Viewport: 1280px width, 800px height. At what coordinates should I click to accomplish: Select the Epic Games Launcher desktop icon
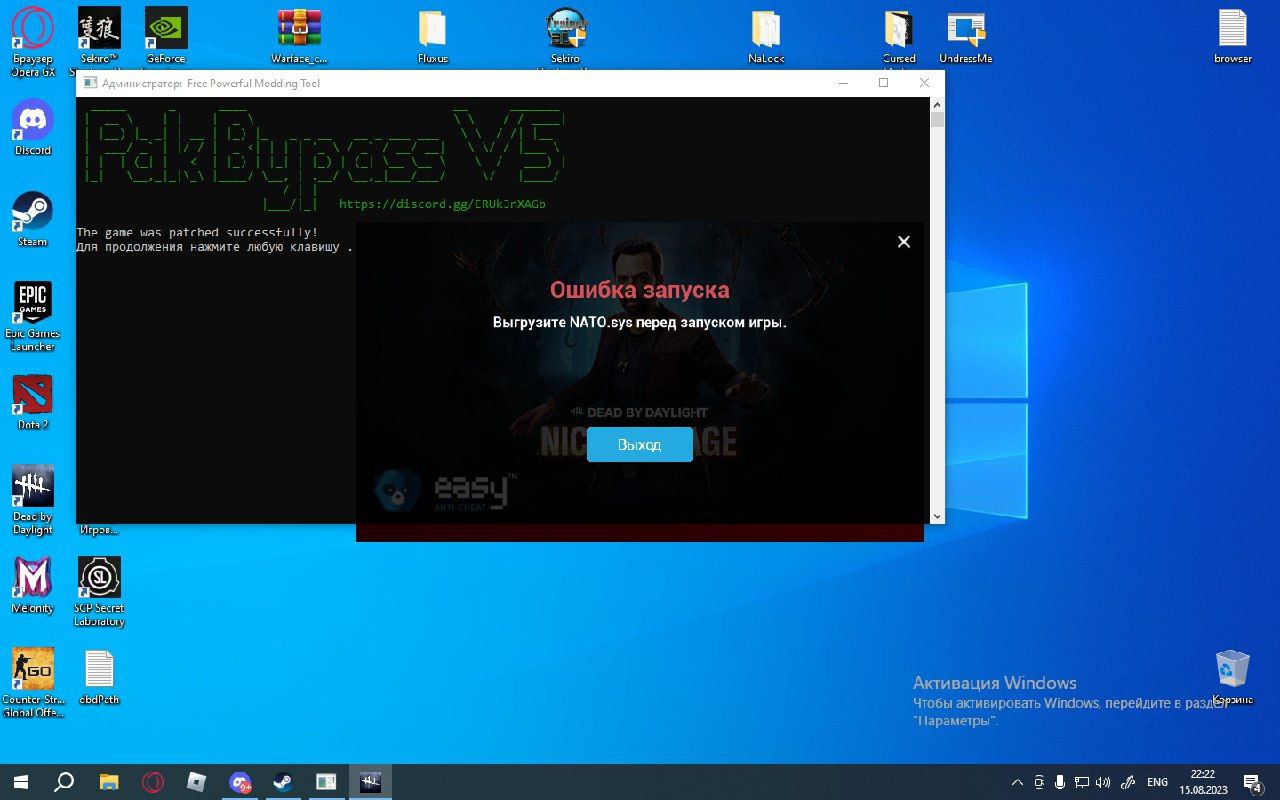coord(32,303)
